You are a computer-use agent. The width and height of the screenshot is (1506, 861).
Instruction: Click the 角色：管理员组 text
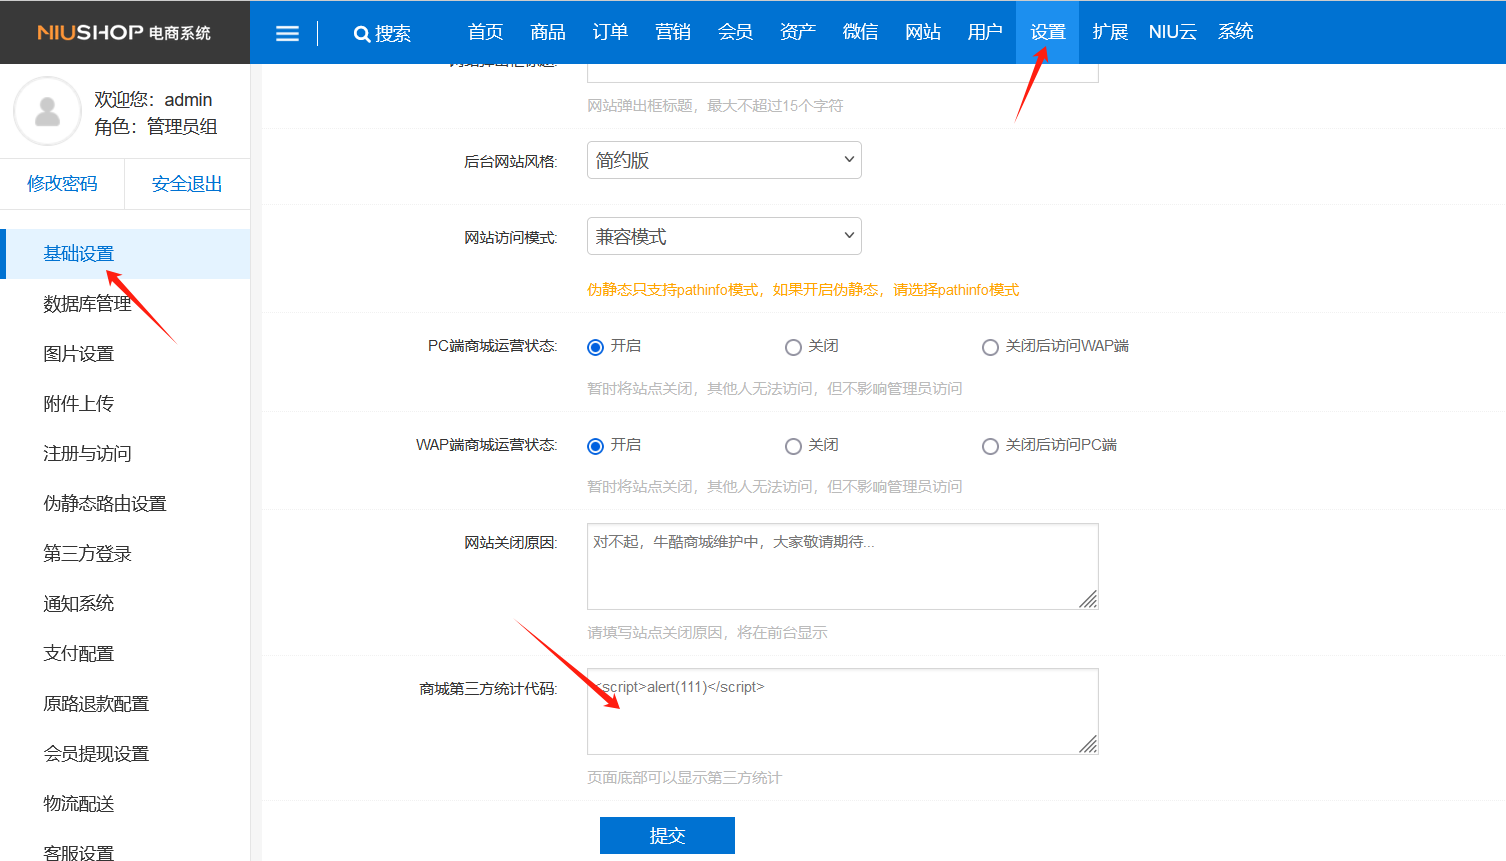click(x=156, y=127)
